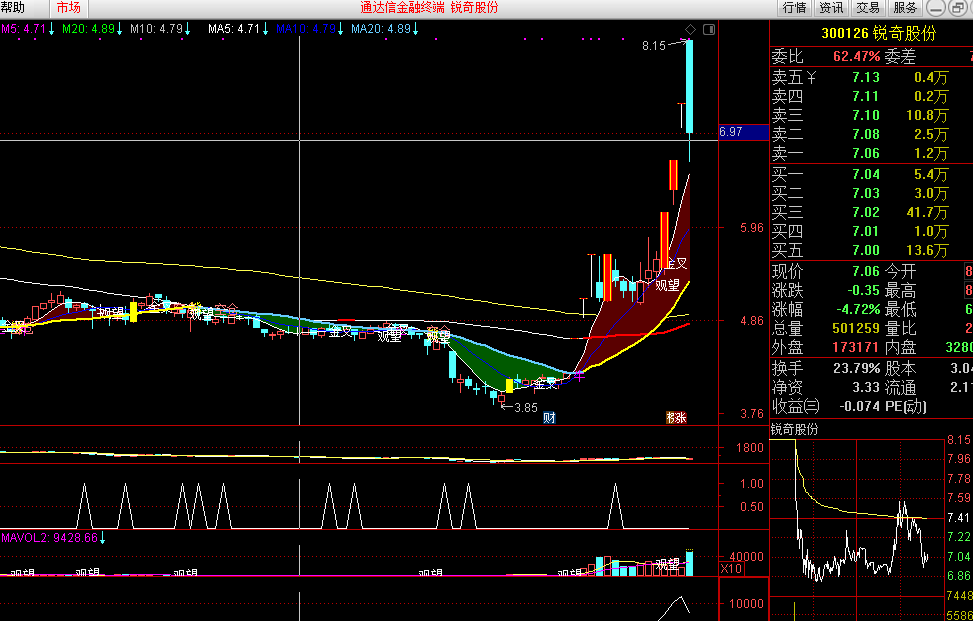
Task: Select the M5: 4.71 indicator label
Action: (x=24, y=29)
